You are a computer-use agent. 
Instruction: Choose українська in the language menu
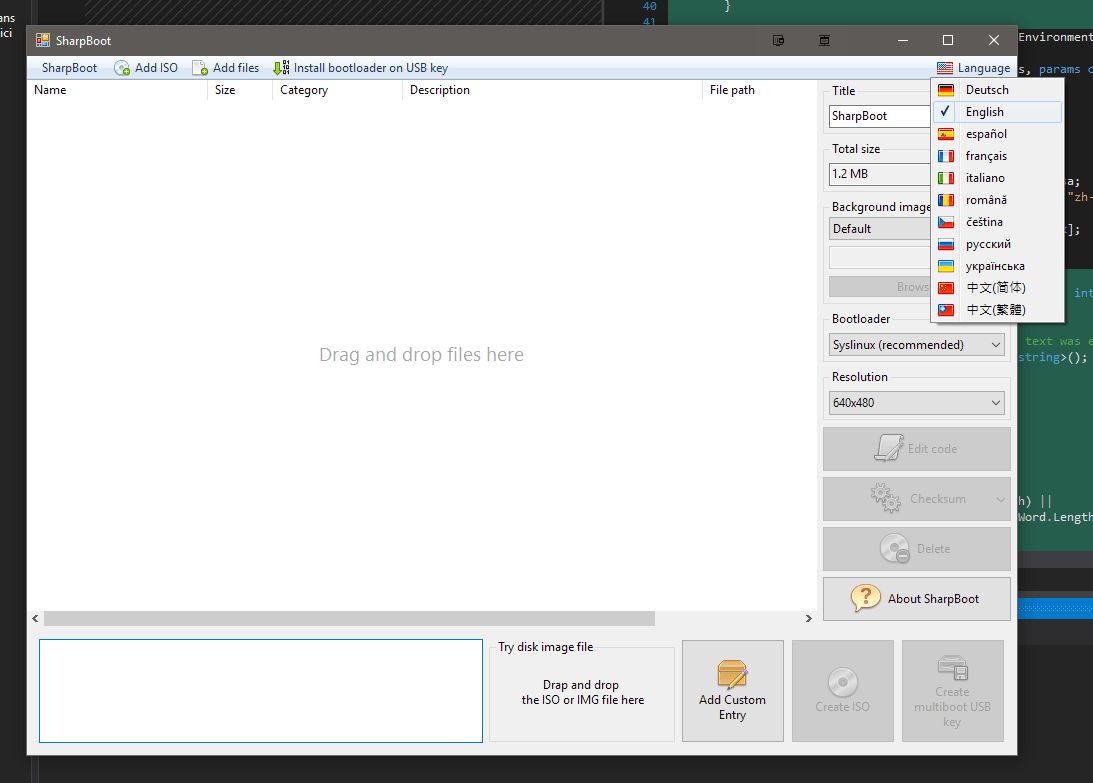coord(995,266)
